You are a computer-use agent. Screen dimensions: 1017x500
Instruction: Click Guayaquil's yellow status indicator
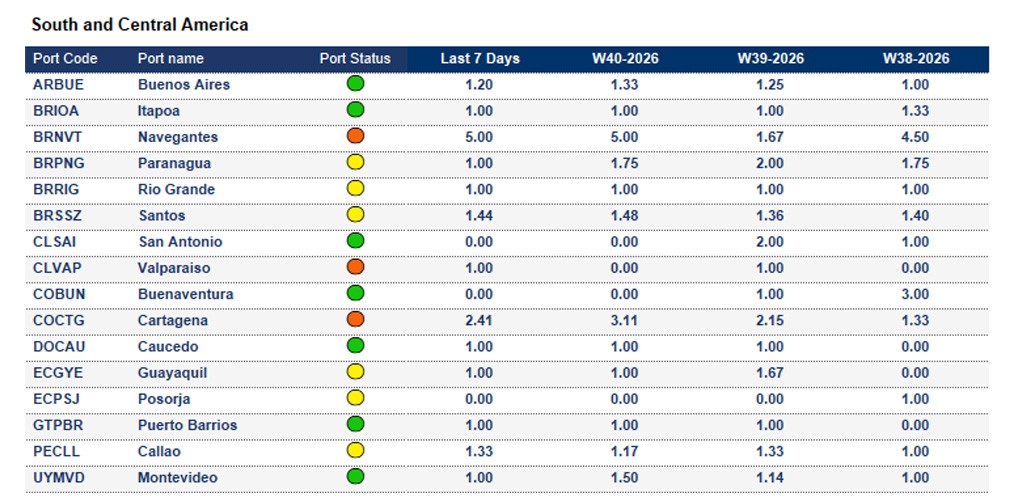coord(355,372)
